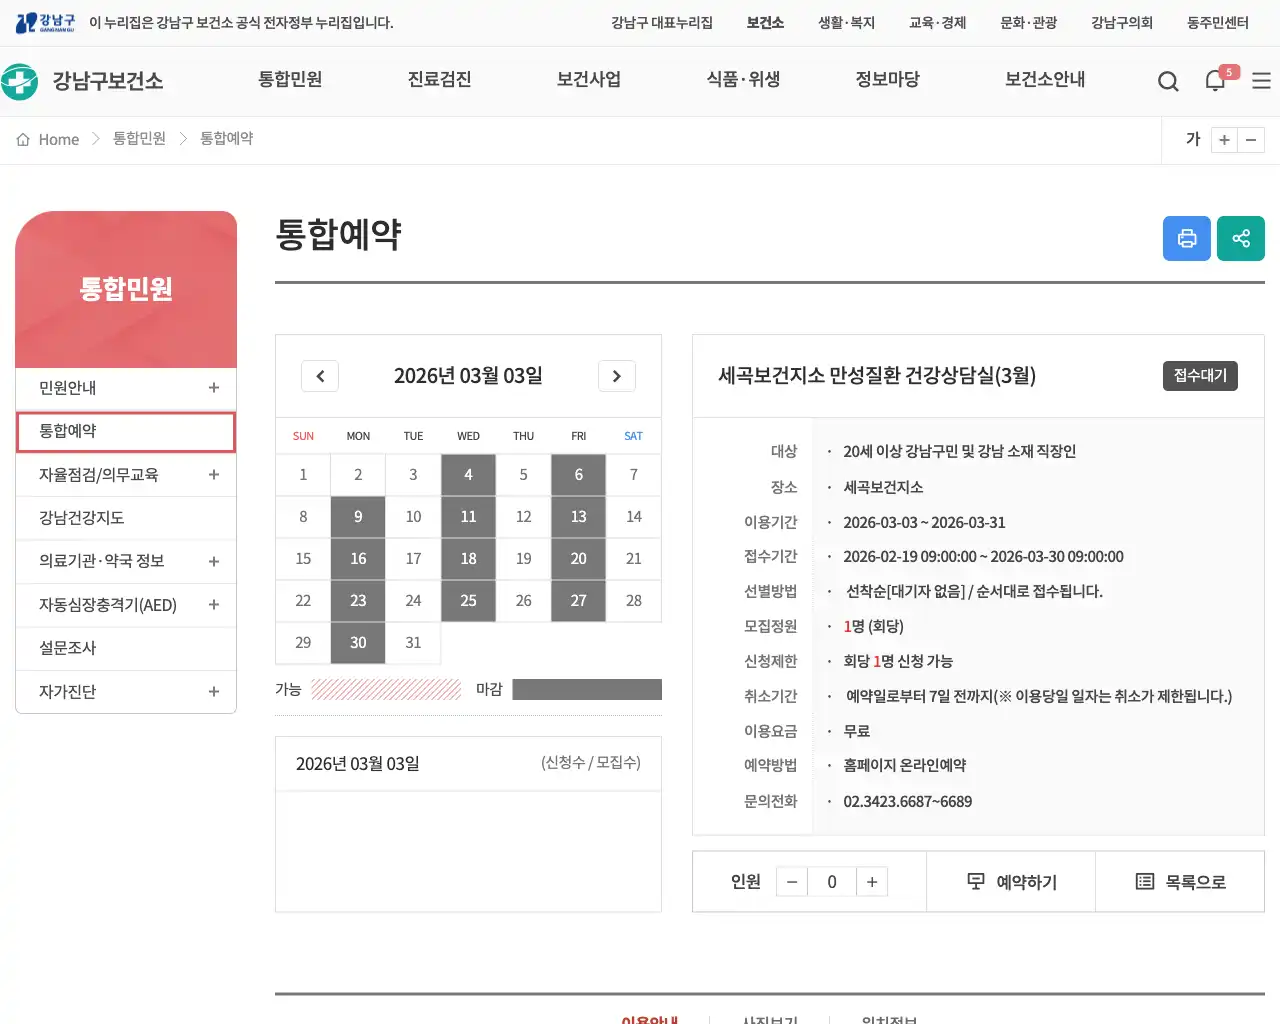Open the 진료검진 main menu
Image resolution: width=1280 pixels, height=1024 pixels.
click(439, 80)
